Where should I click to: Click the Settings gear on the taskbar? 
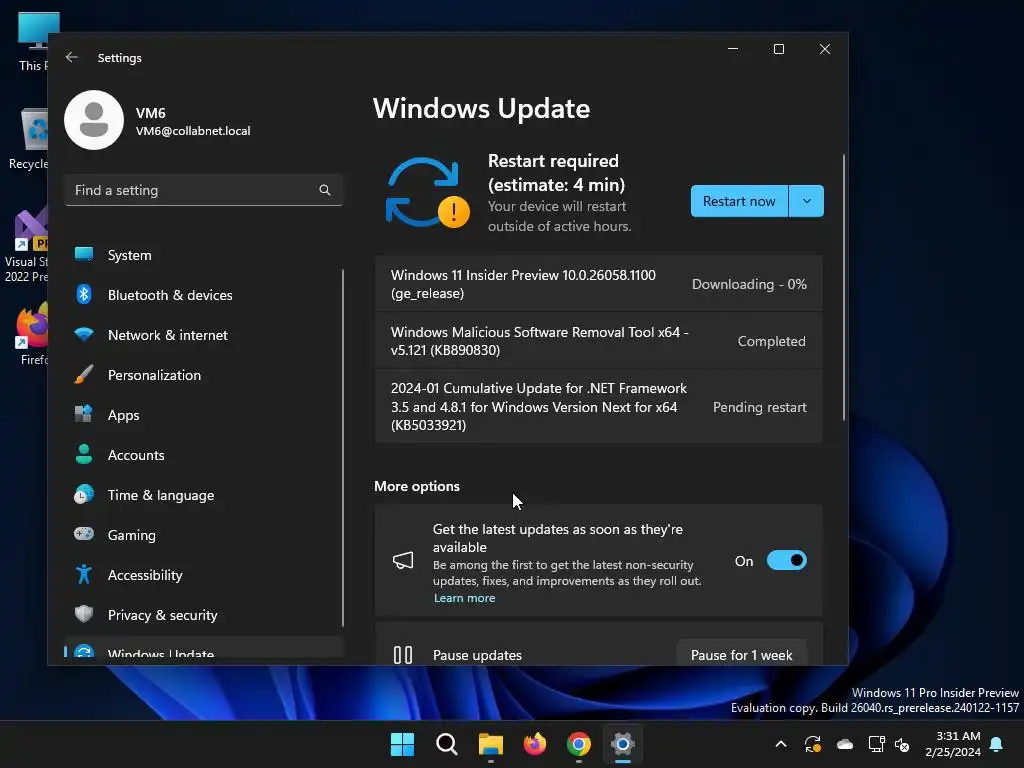[x=623, y=744]
